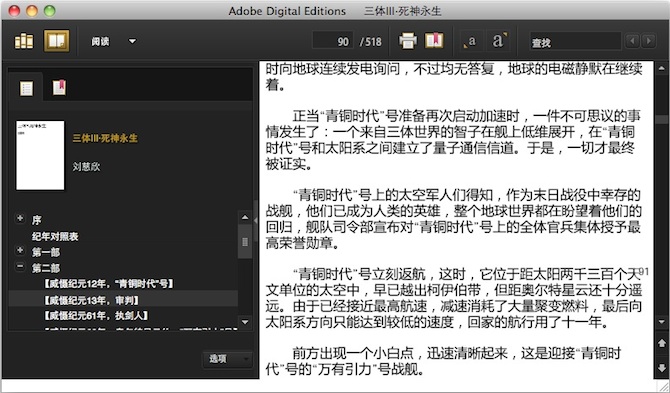
Task: Click the page number field showing 90
Action: 333,41
